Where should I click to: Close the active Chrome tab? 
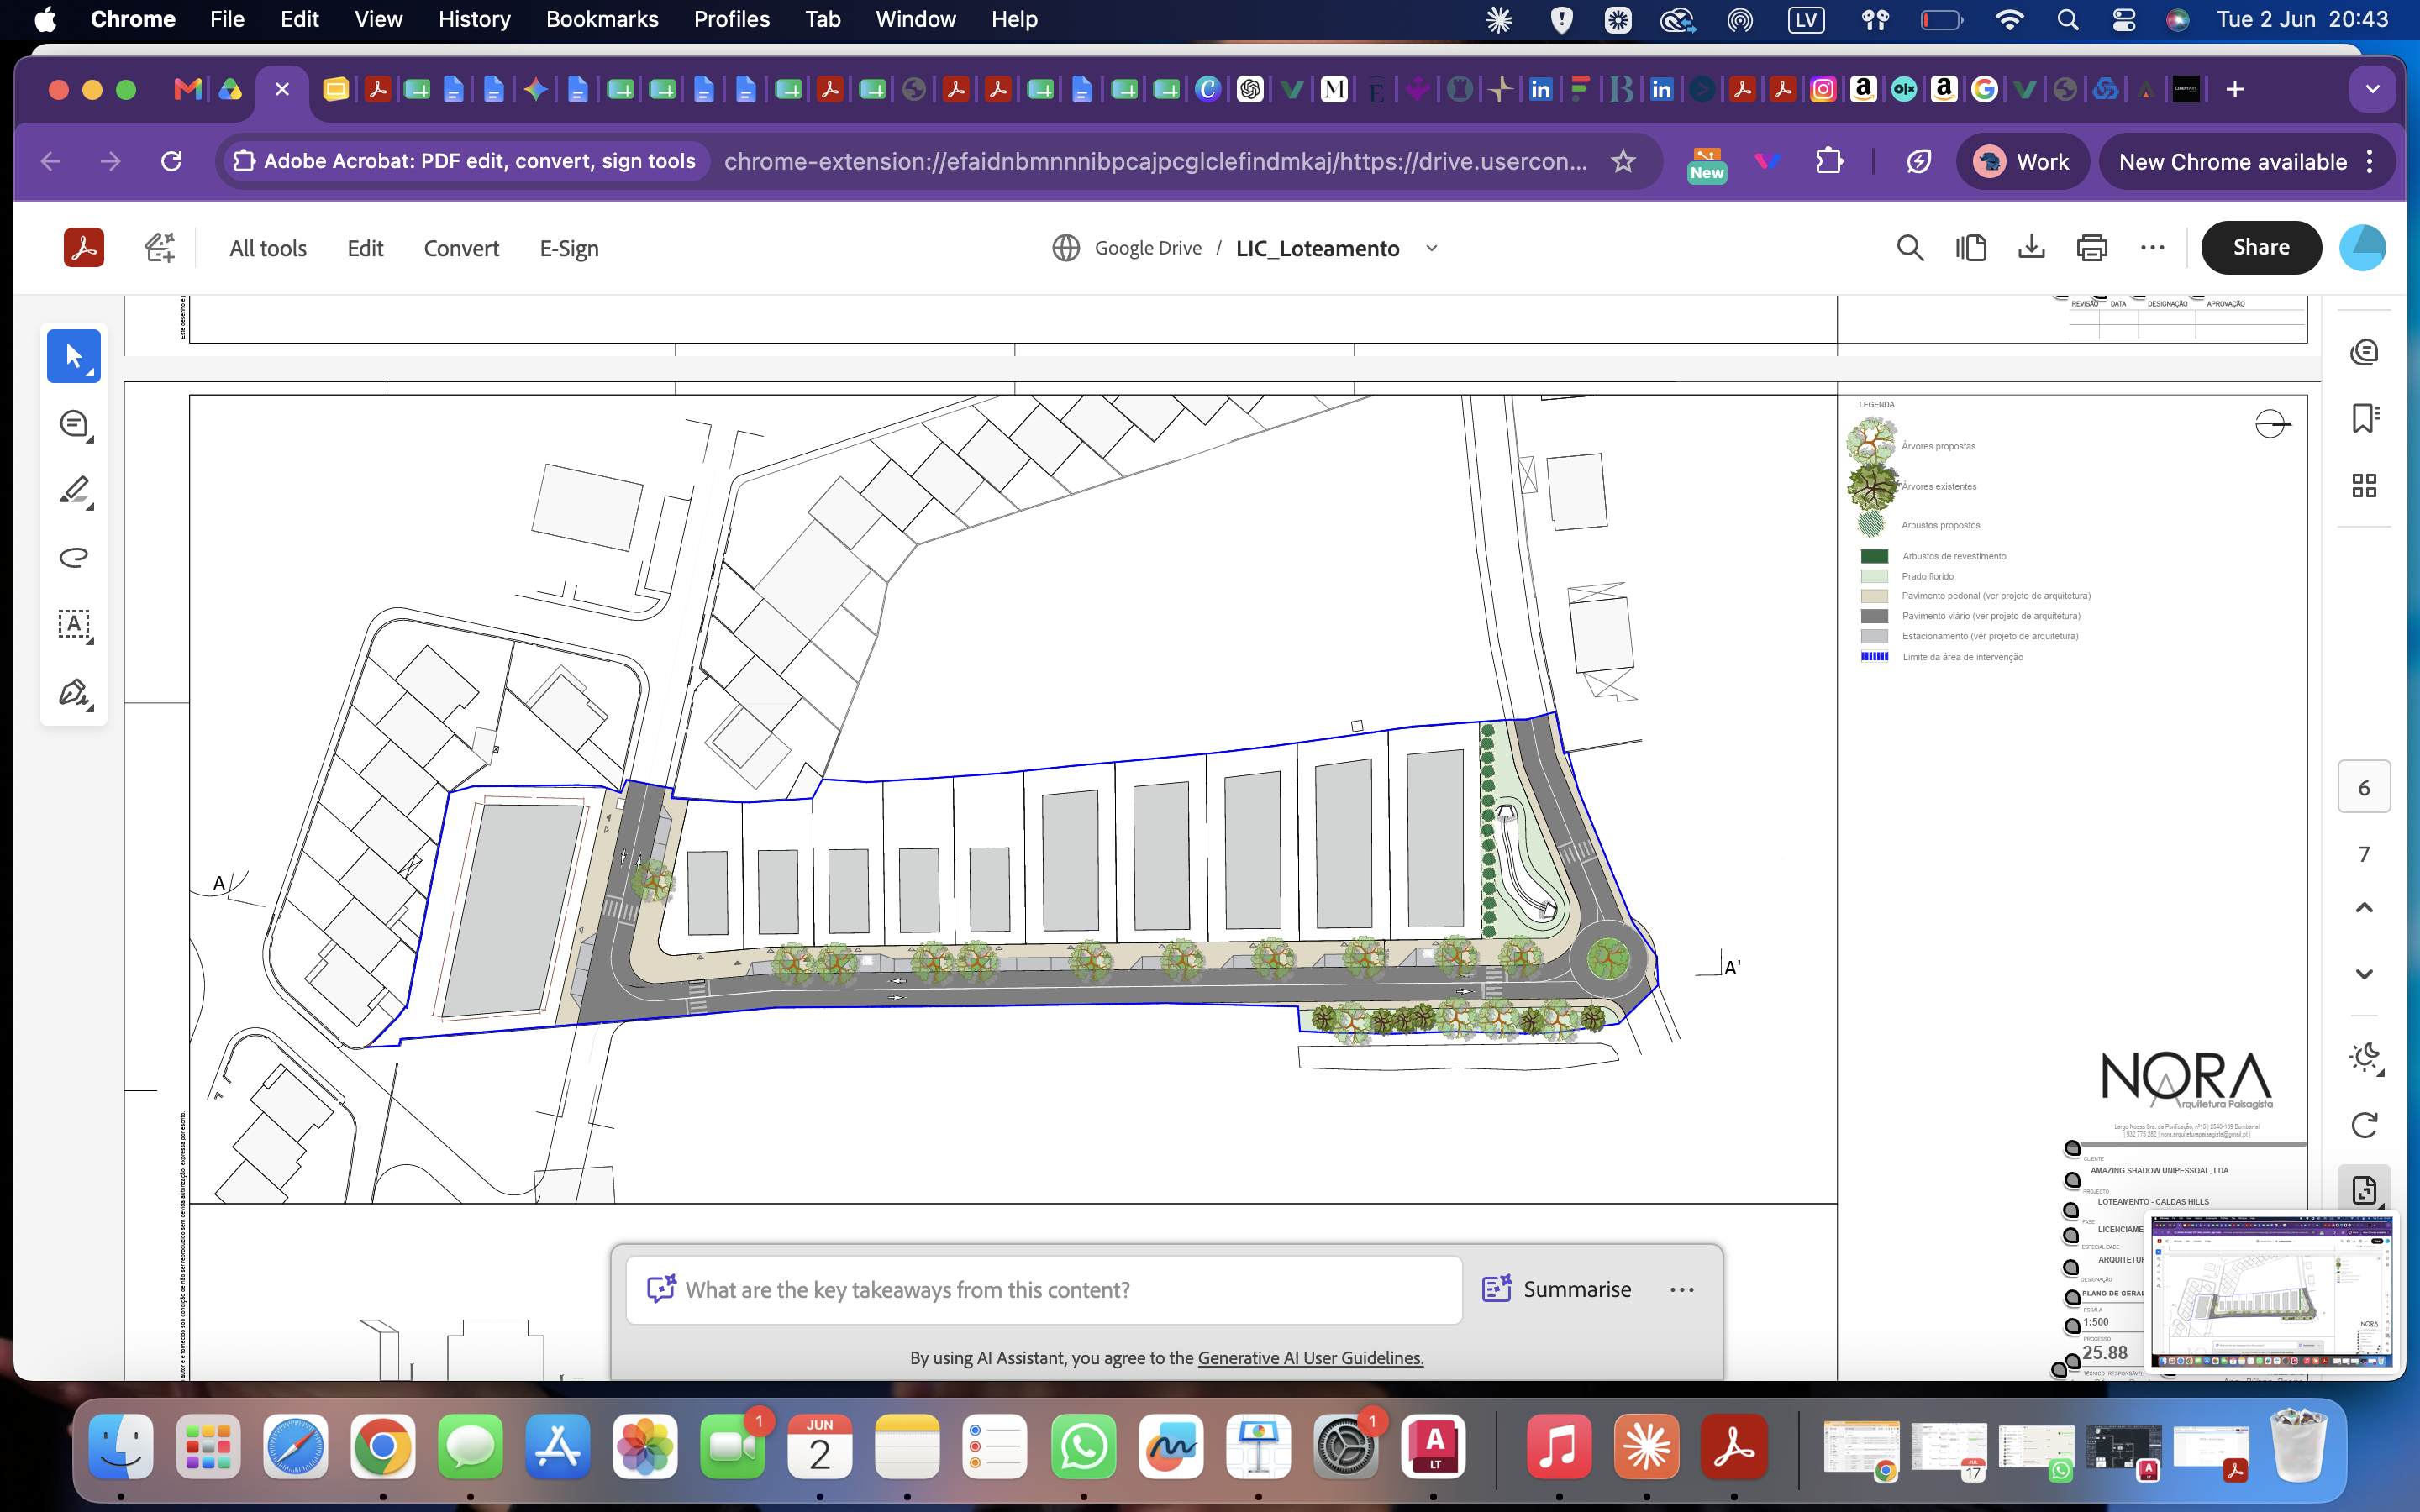(x=282, y=90)
